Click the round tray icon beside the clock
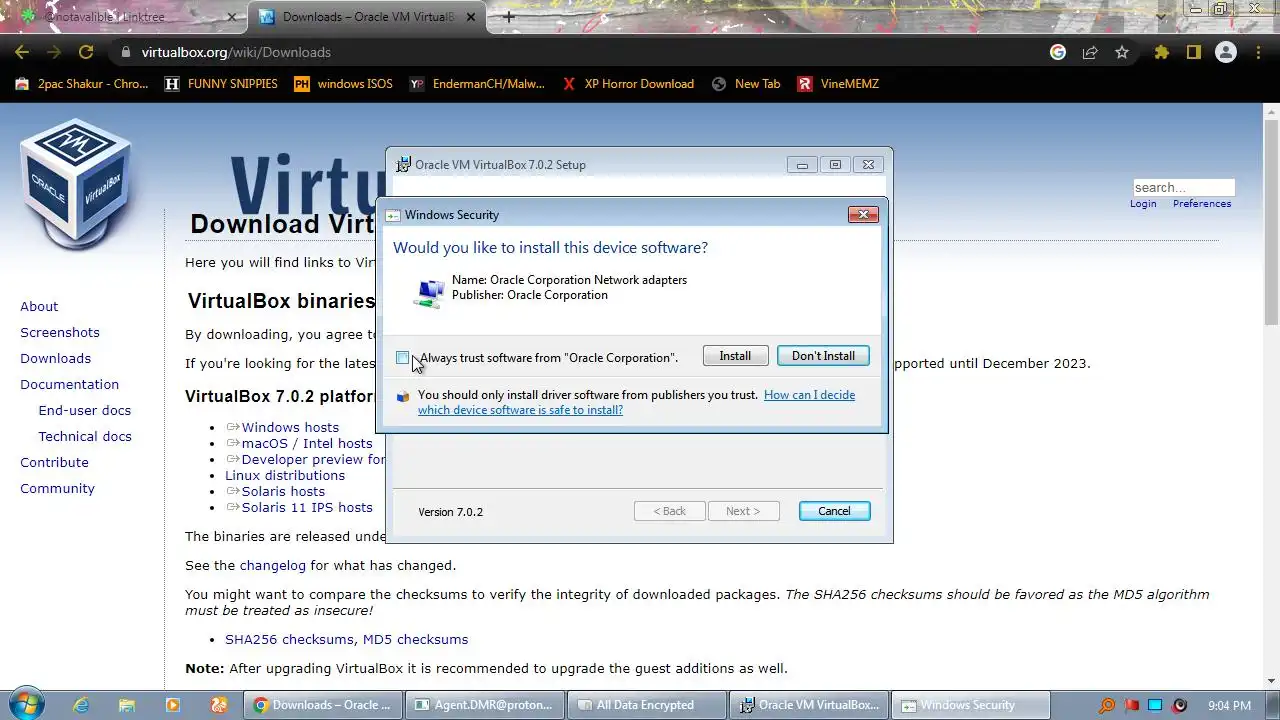 click(x=1179, y=705)
